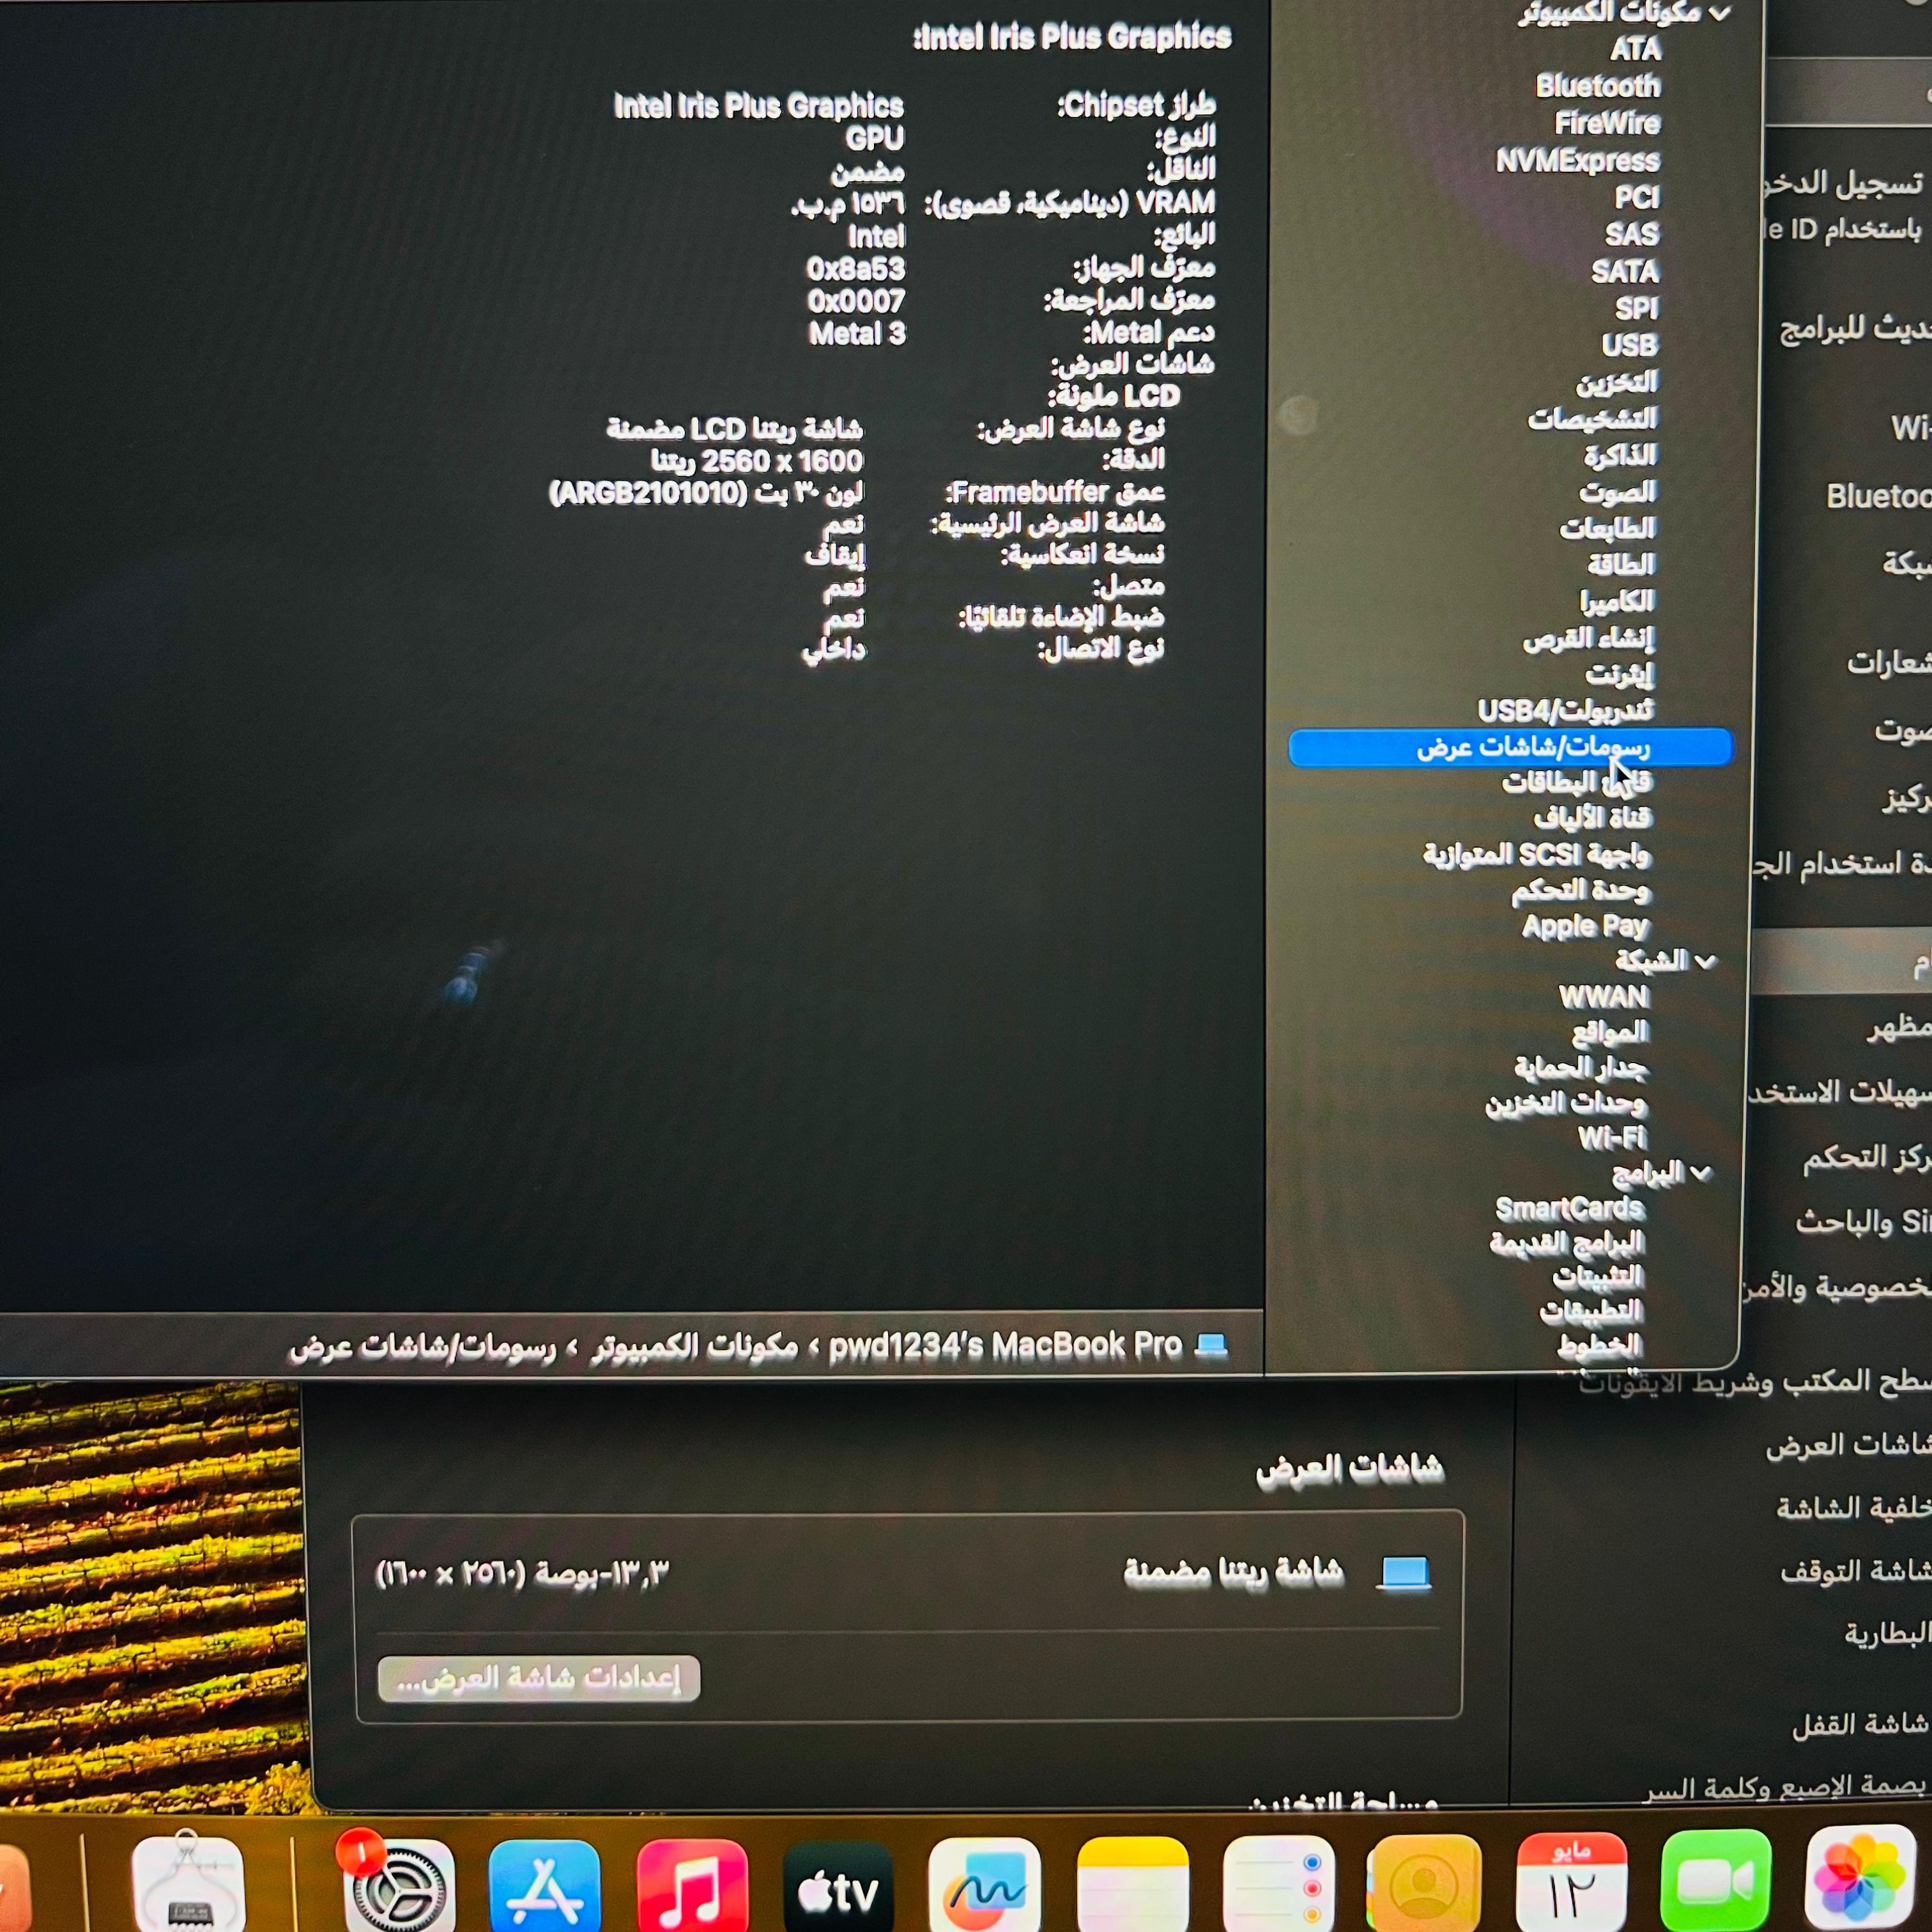This screenshot has height=1932, width=1932.
Task: Launch App Store from the Dock
Action: point(544,1885)
